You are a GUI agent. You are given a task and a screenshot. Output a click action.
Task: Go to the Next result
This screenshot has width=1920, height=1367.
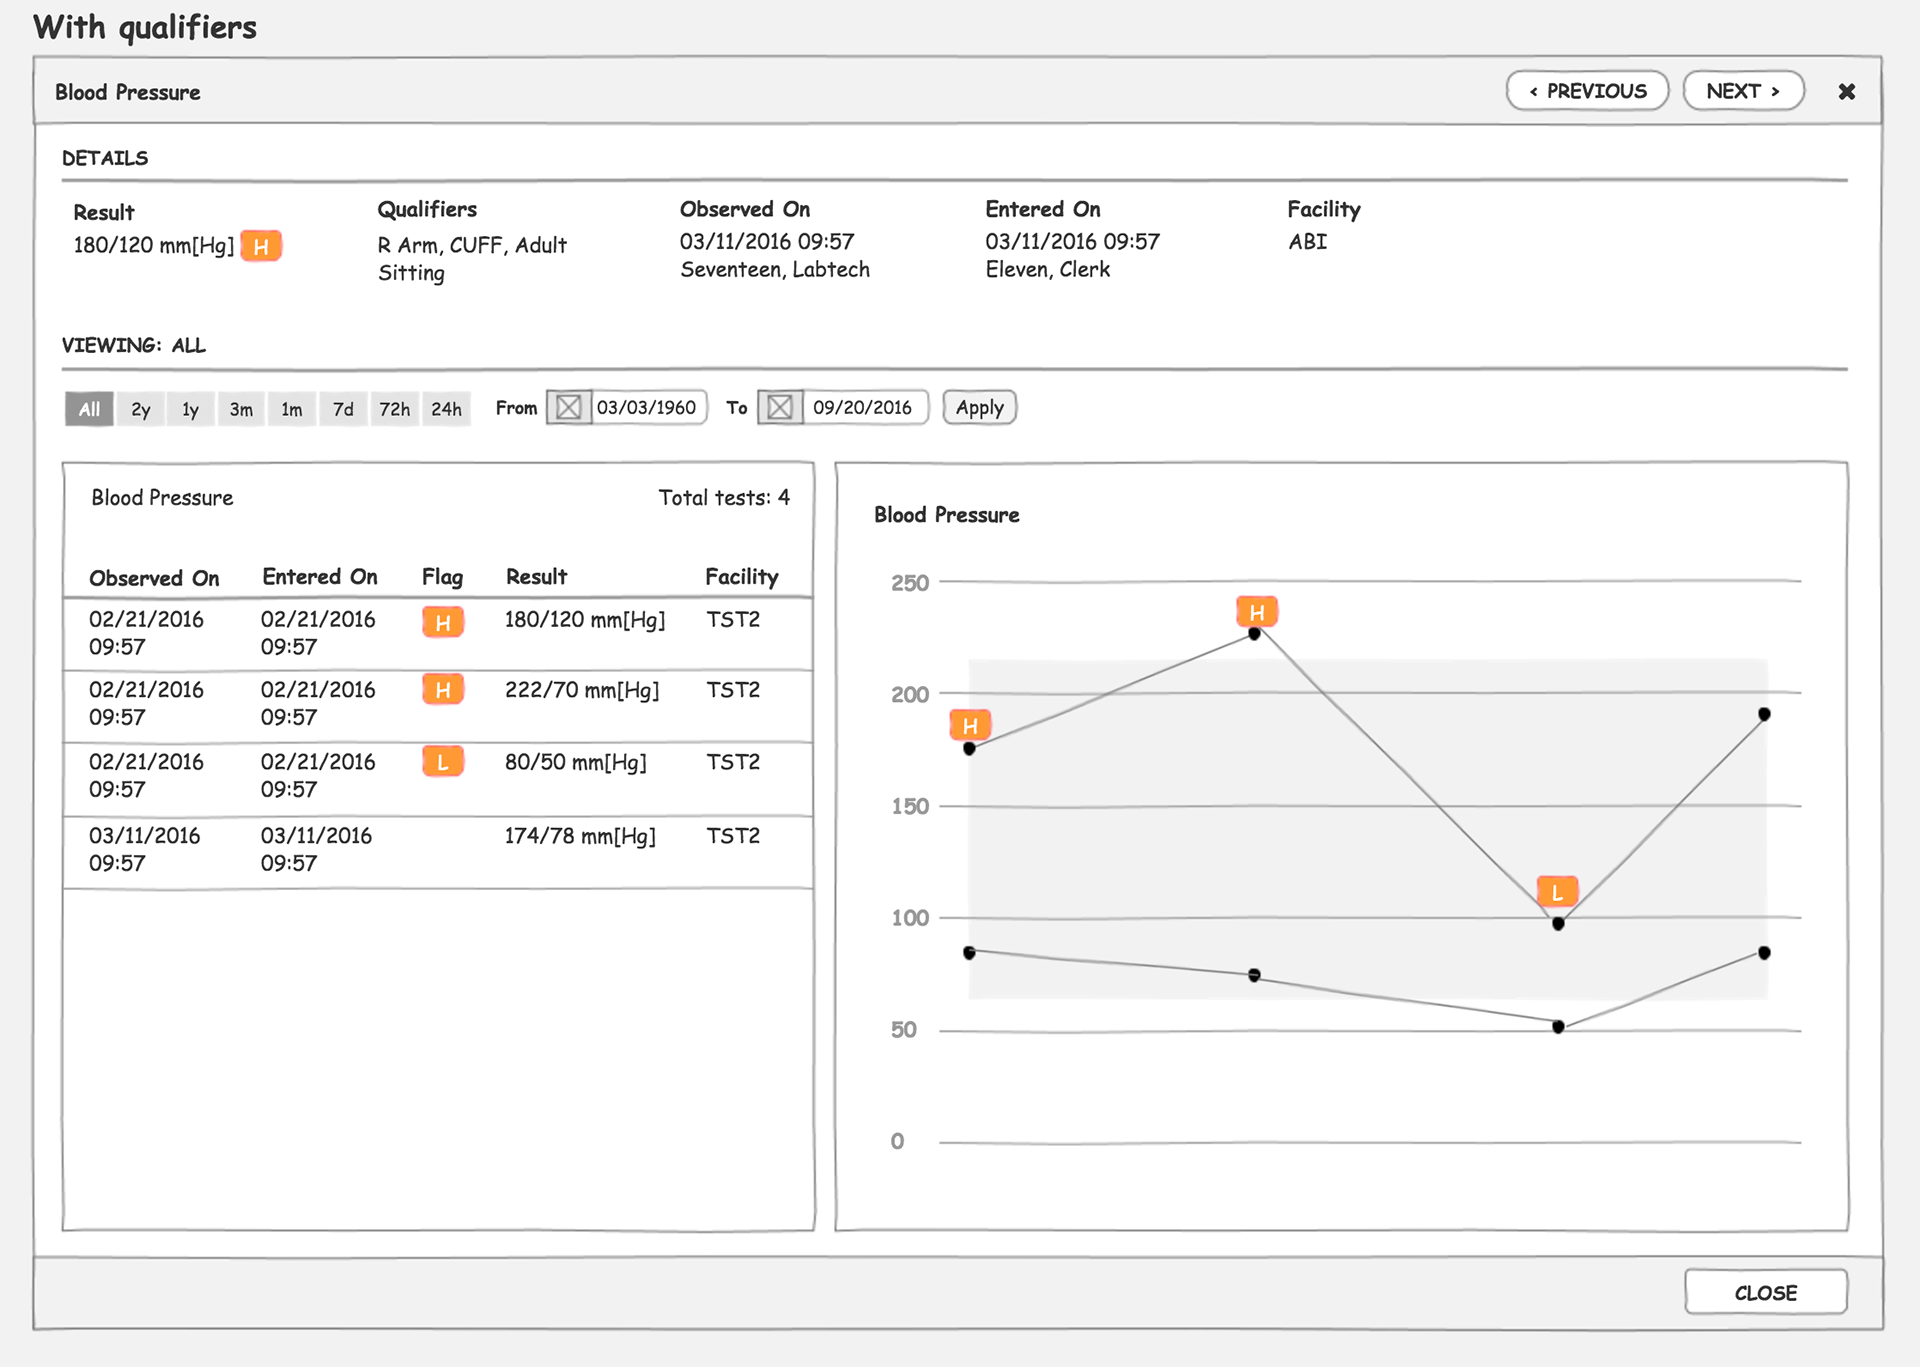click(1743, 91)
